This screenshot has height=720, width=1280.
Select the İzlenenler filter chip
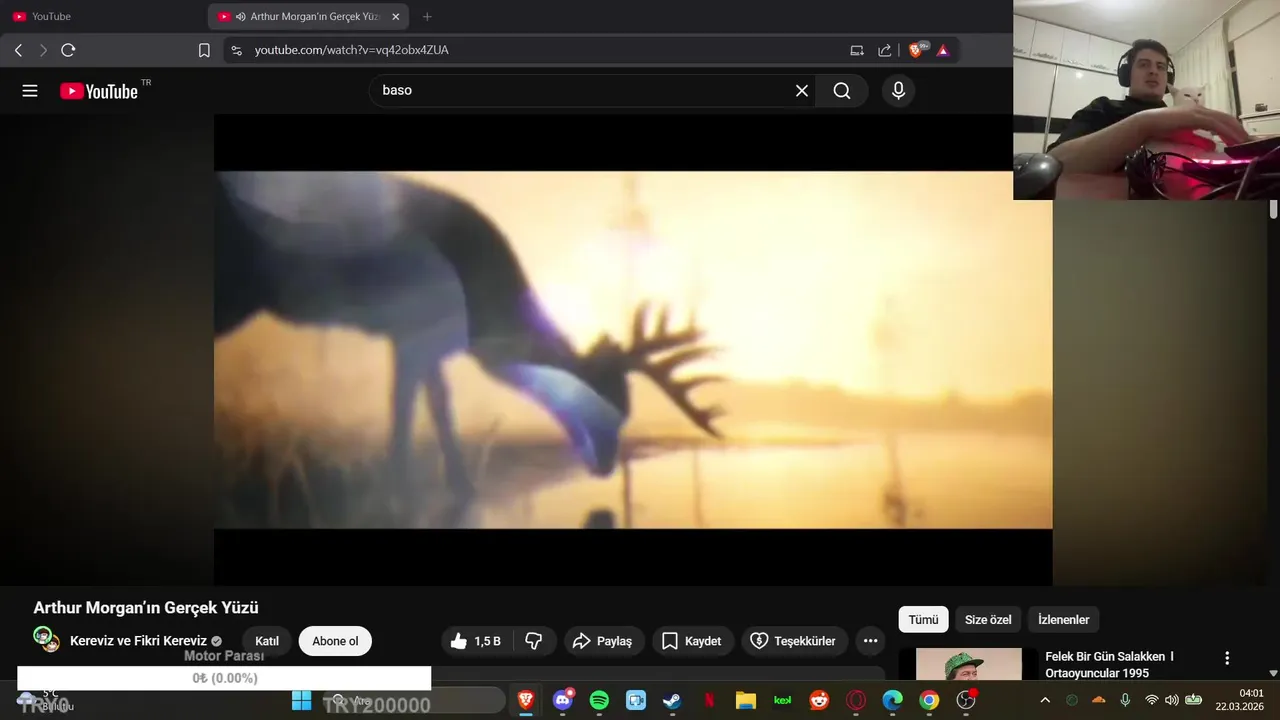coord(1063,620)
